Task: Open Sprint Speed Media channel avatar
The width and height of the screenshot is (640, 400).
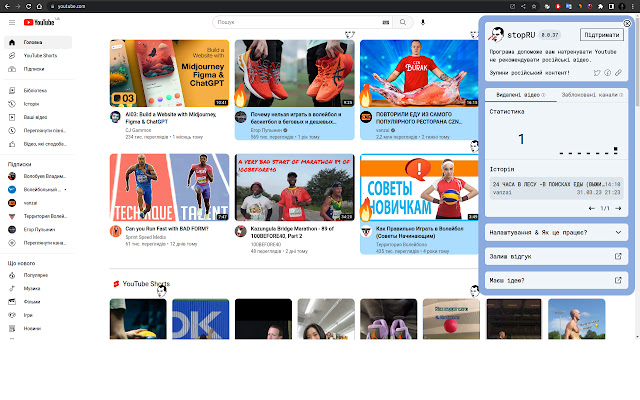Action: [116, 231]
